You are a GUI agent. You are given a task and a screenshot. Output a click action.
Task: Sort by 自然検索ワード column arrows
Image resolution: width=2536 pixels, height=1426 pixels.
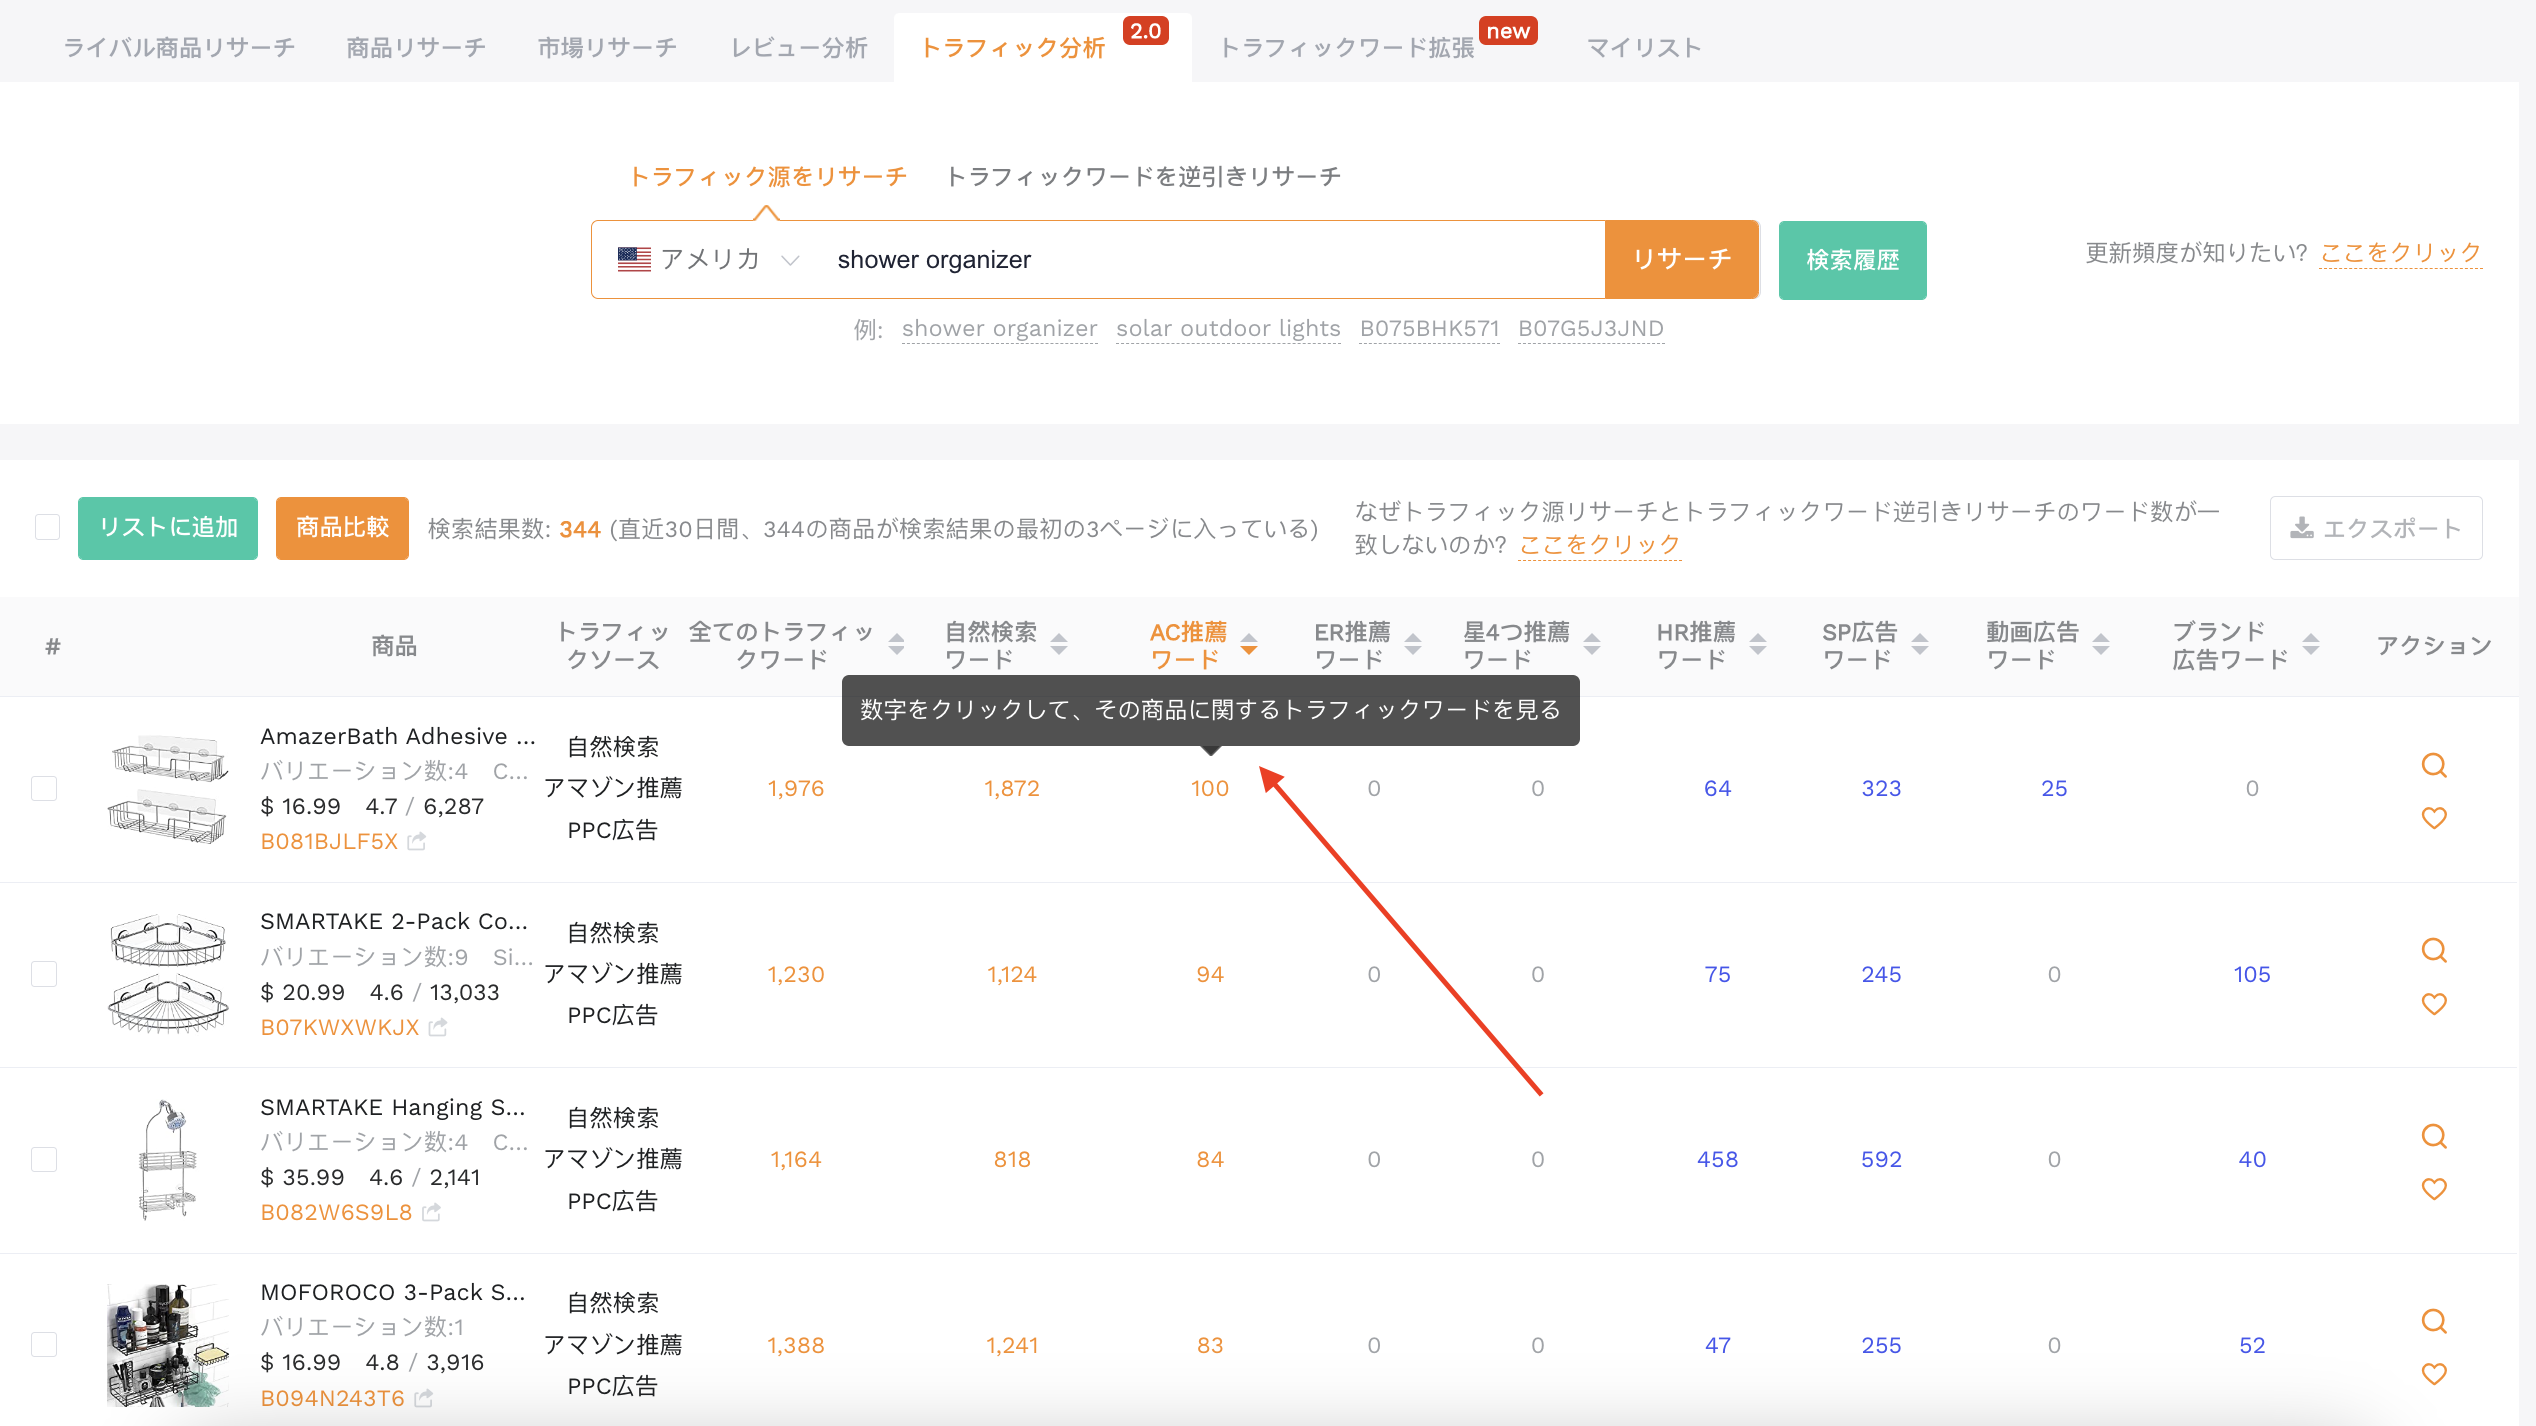click(x=1059, y=645)
